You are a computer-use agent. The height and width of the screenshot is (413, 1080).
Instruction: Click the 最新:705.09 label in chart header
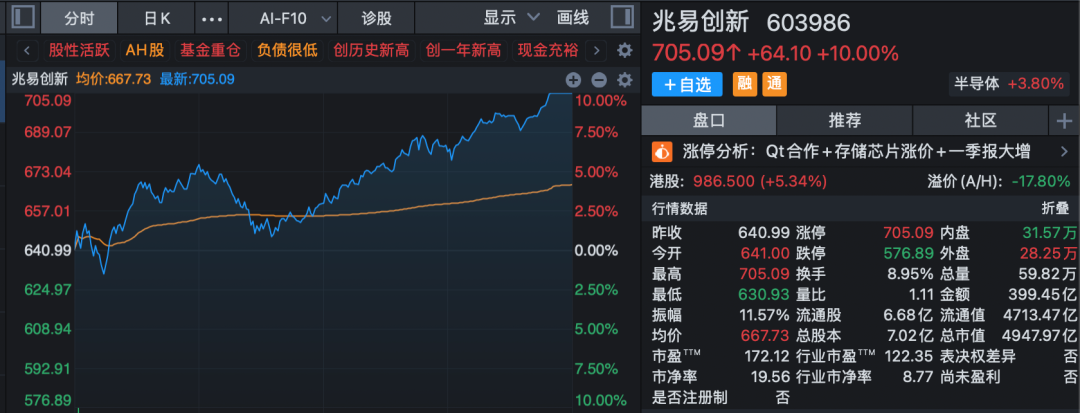pos(197,79)
